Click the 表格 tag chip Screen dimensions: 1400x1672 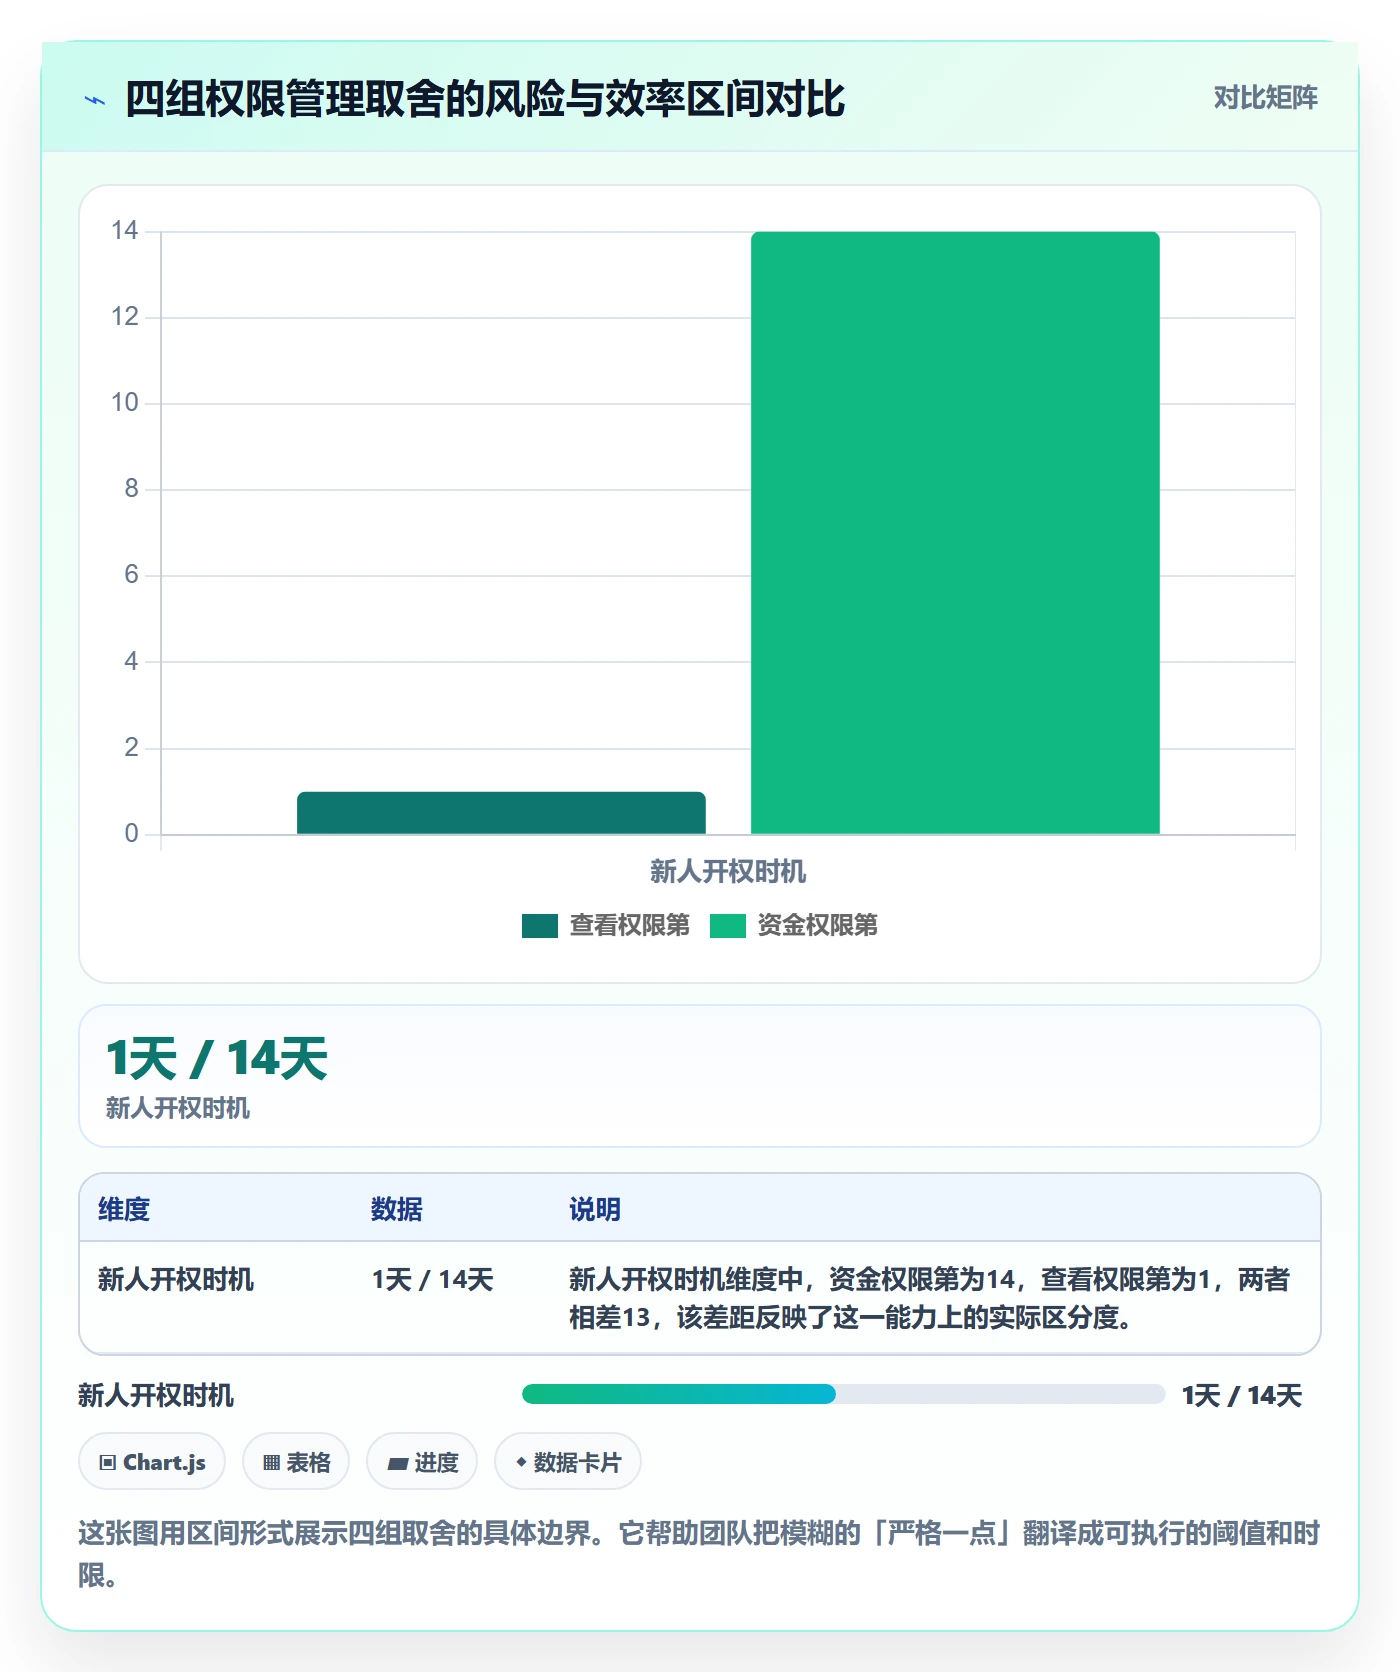pos(296,1462)
